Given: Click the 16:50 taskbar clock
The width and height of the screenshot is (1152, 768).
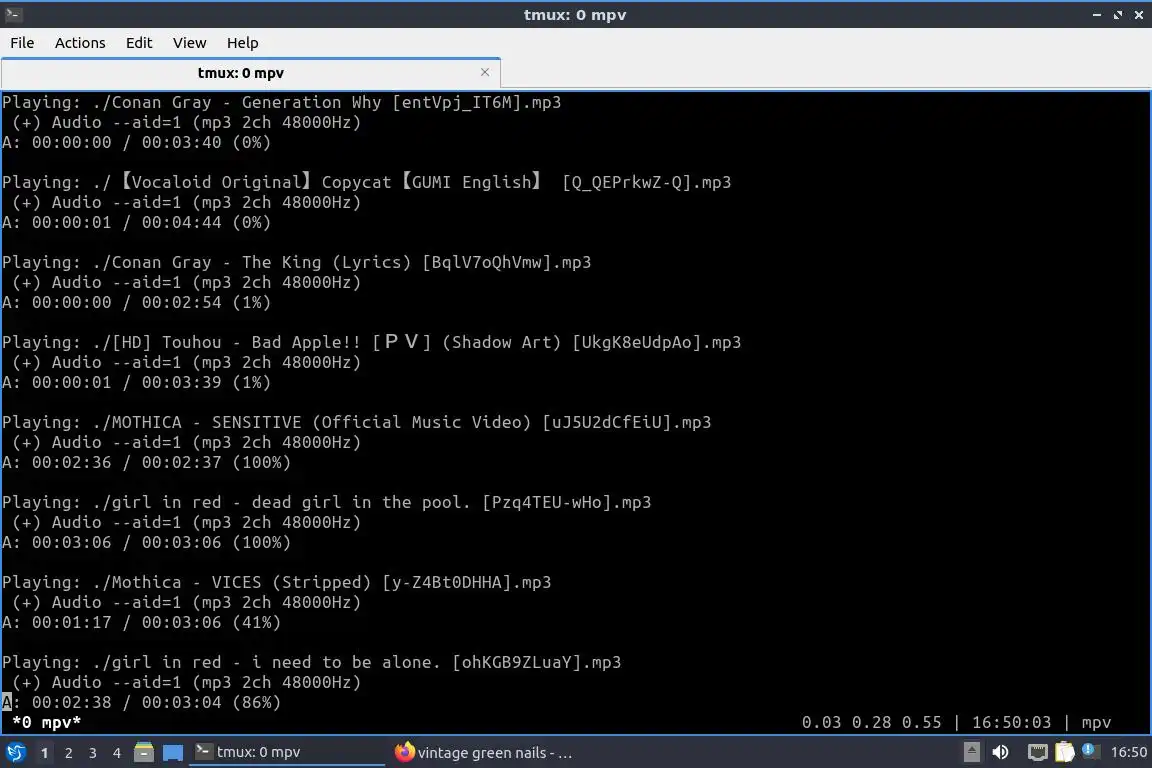Looking at the screenshot, I should [1128, 752].
